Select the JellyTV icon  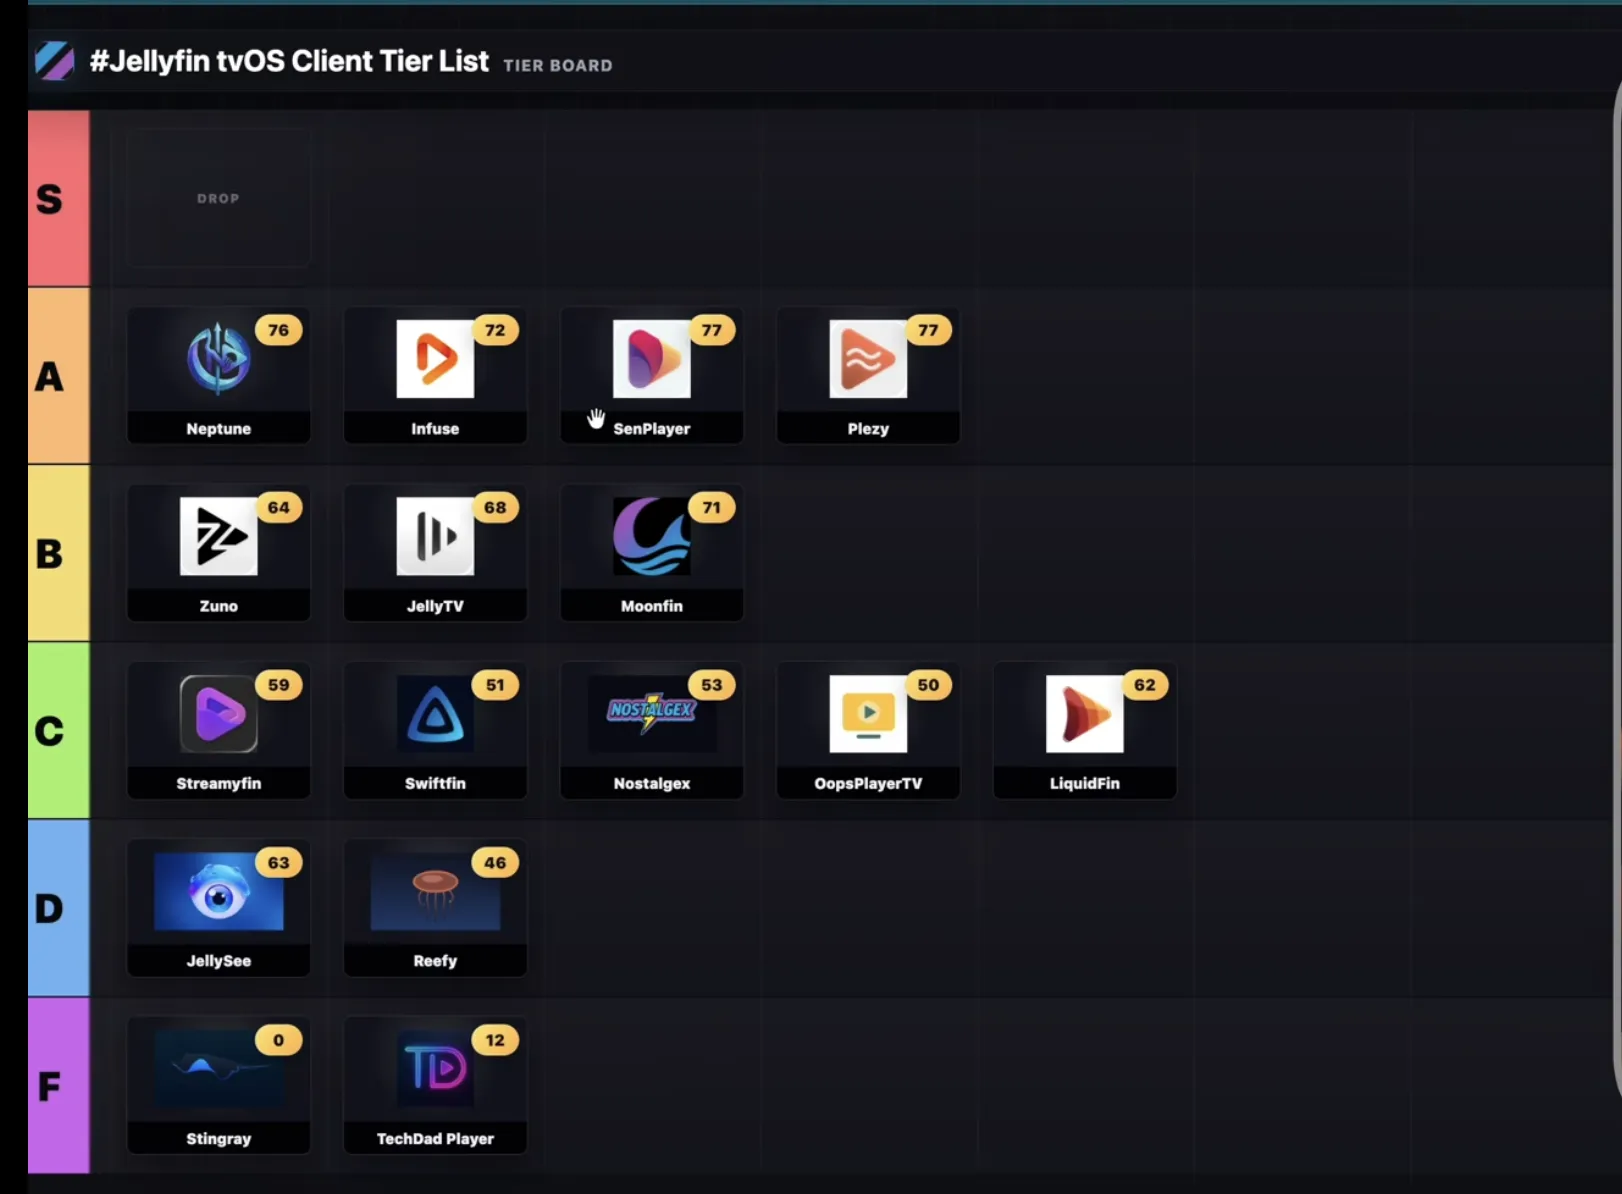(x=435, y=536)
